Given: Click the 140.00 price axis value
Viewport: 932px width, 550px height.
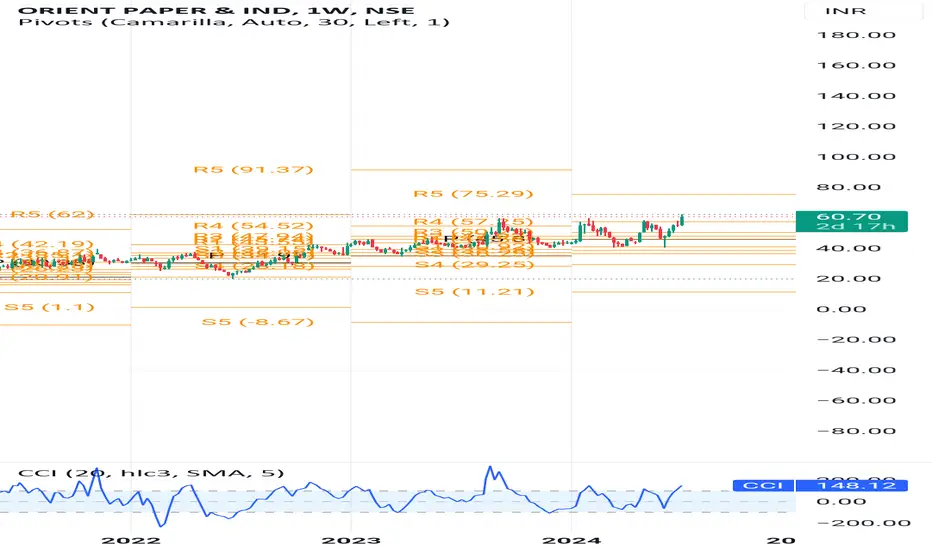Looking at the screenshot, I should (856, 96).
